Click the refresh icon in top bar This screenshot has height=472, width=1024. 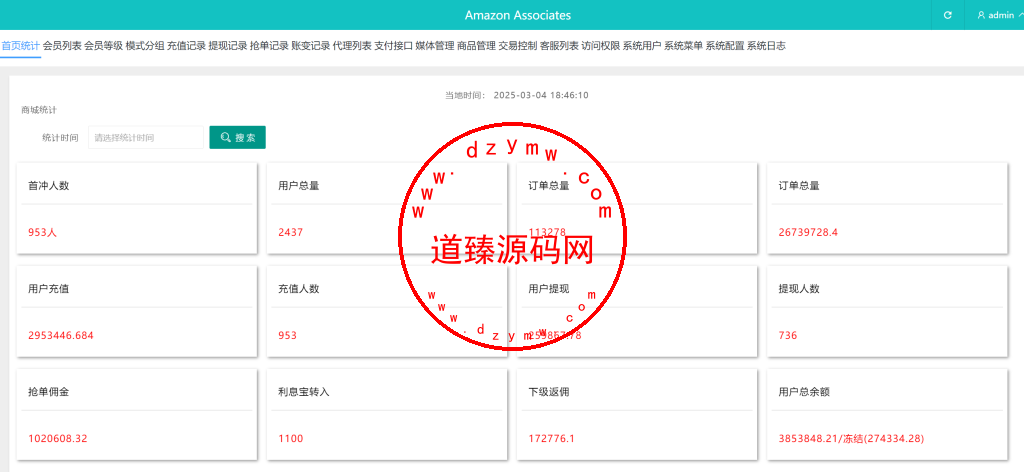(x=948, y=15)
